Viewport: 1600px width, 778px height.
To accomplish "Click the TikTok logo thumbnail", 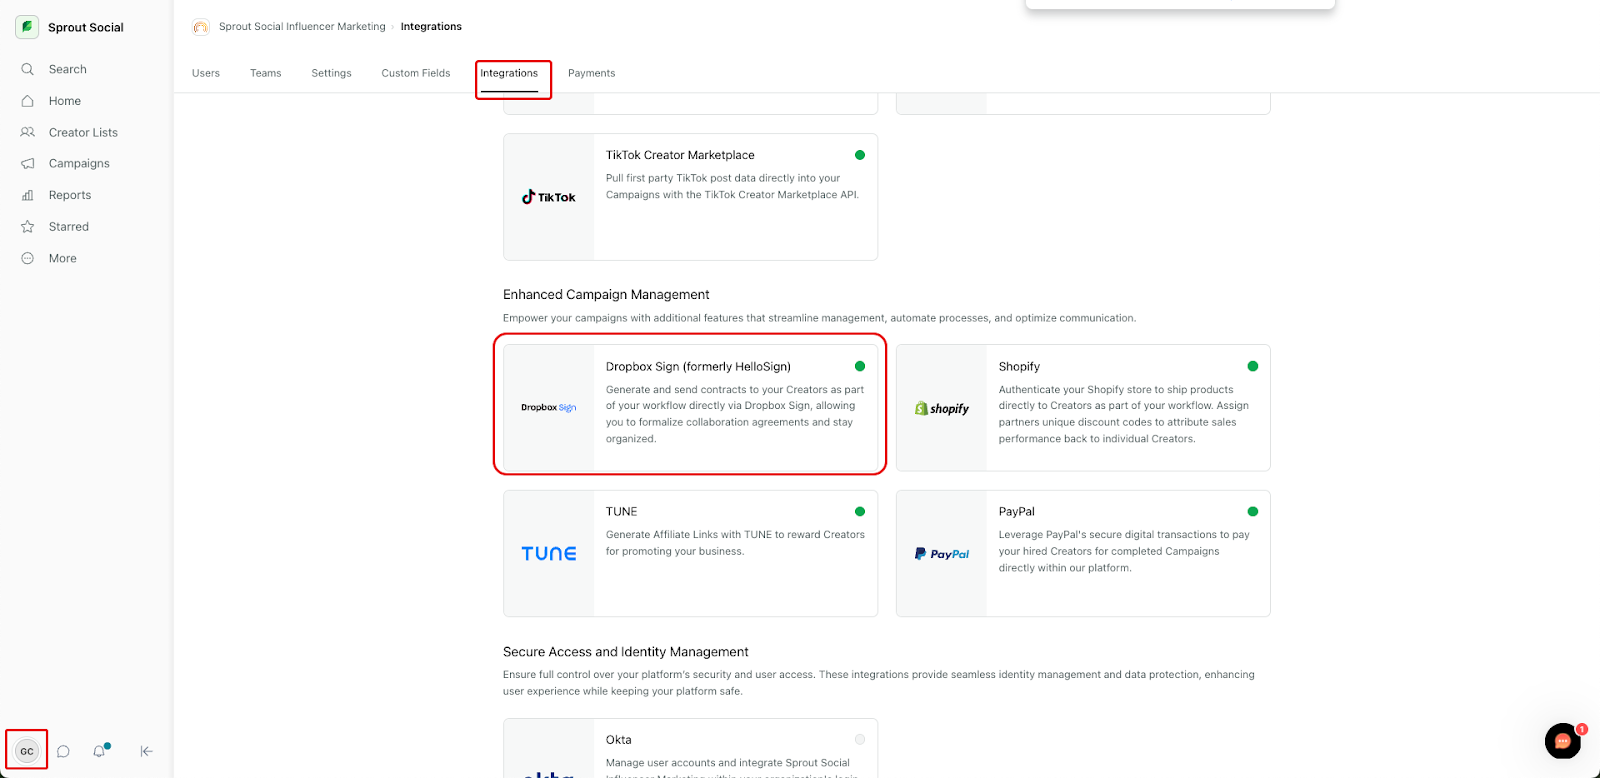I will tap(549, 197).
